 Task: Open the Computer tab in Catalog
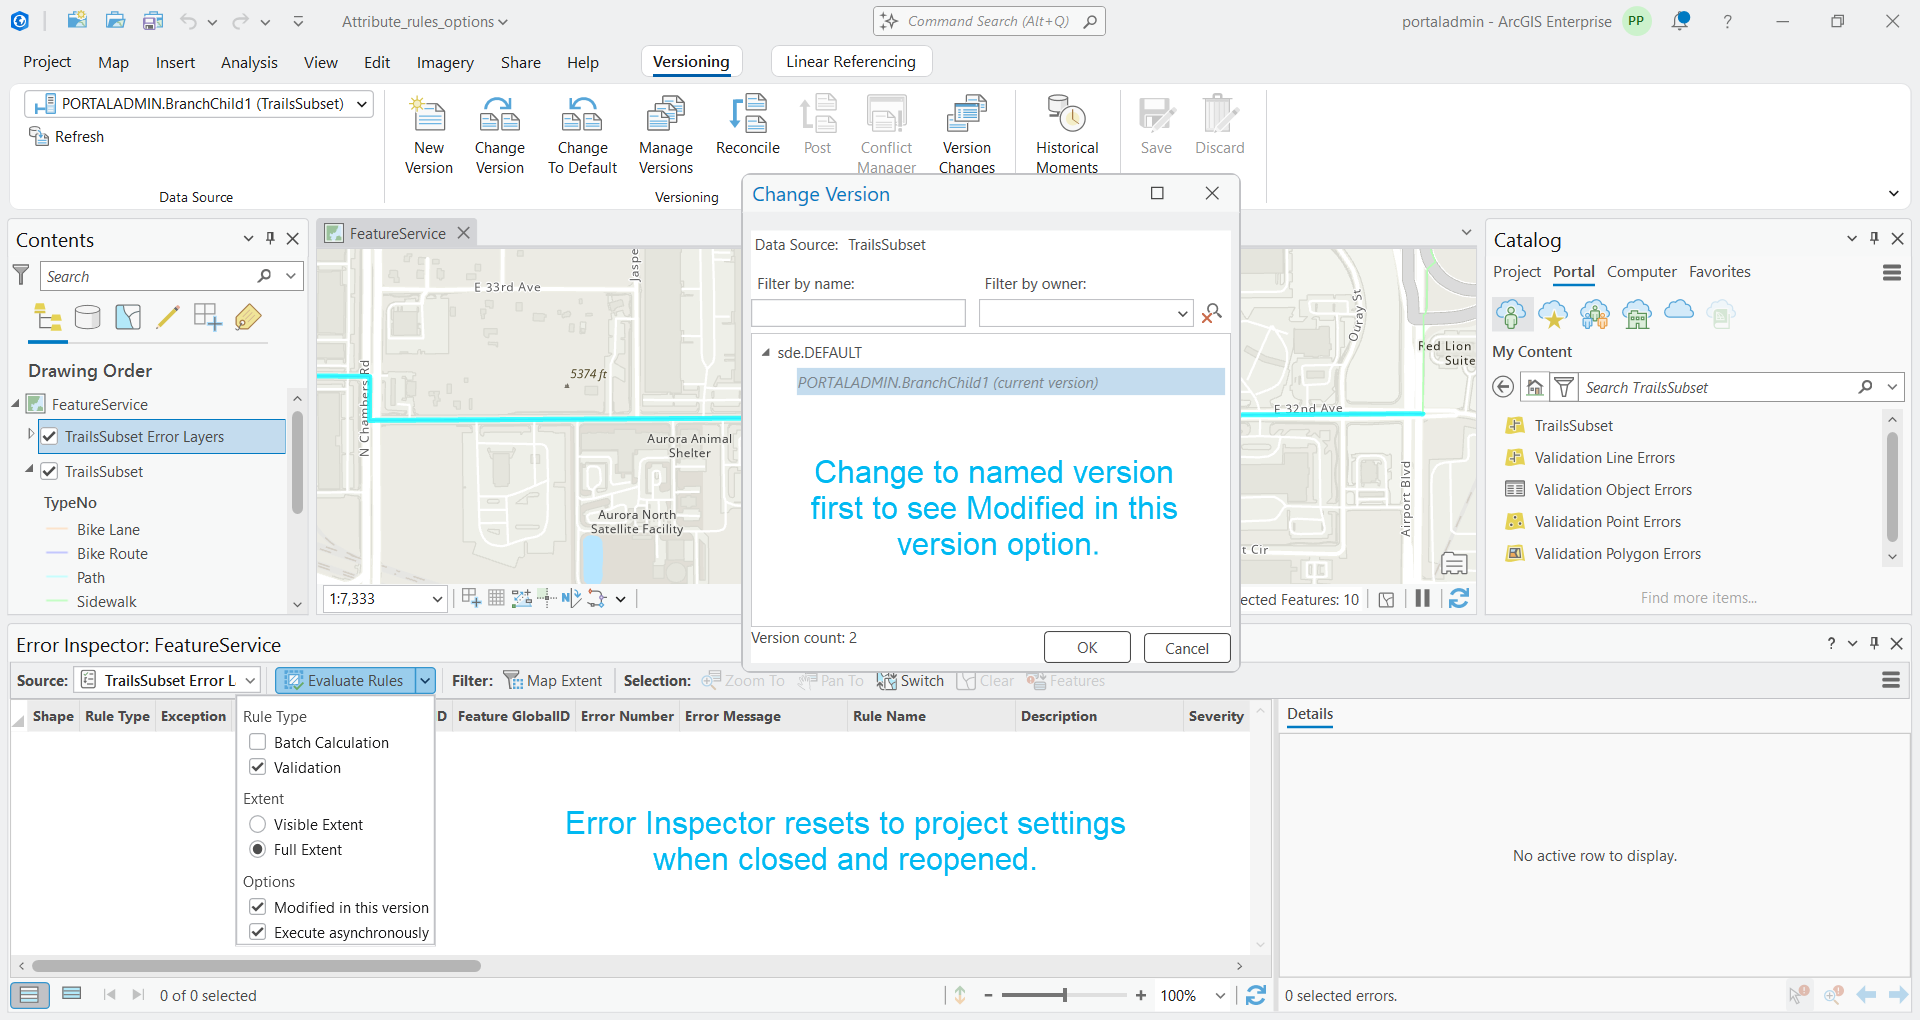(x=1641, y=271)
